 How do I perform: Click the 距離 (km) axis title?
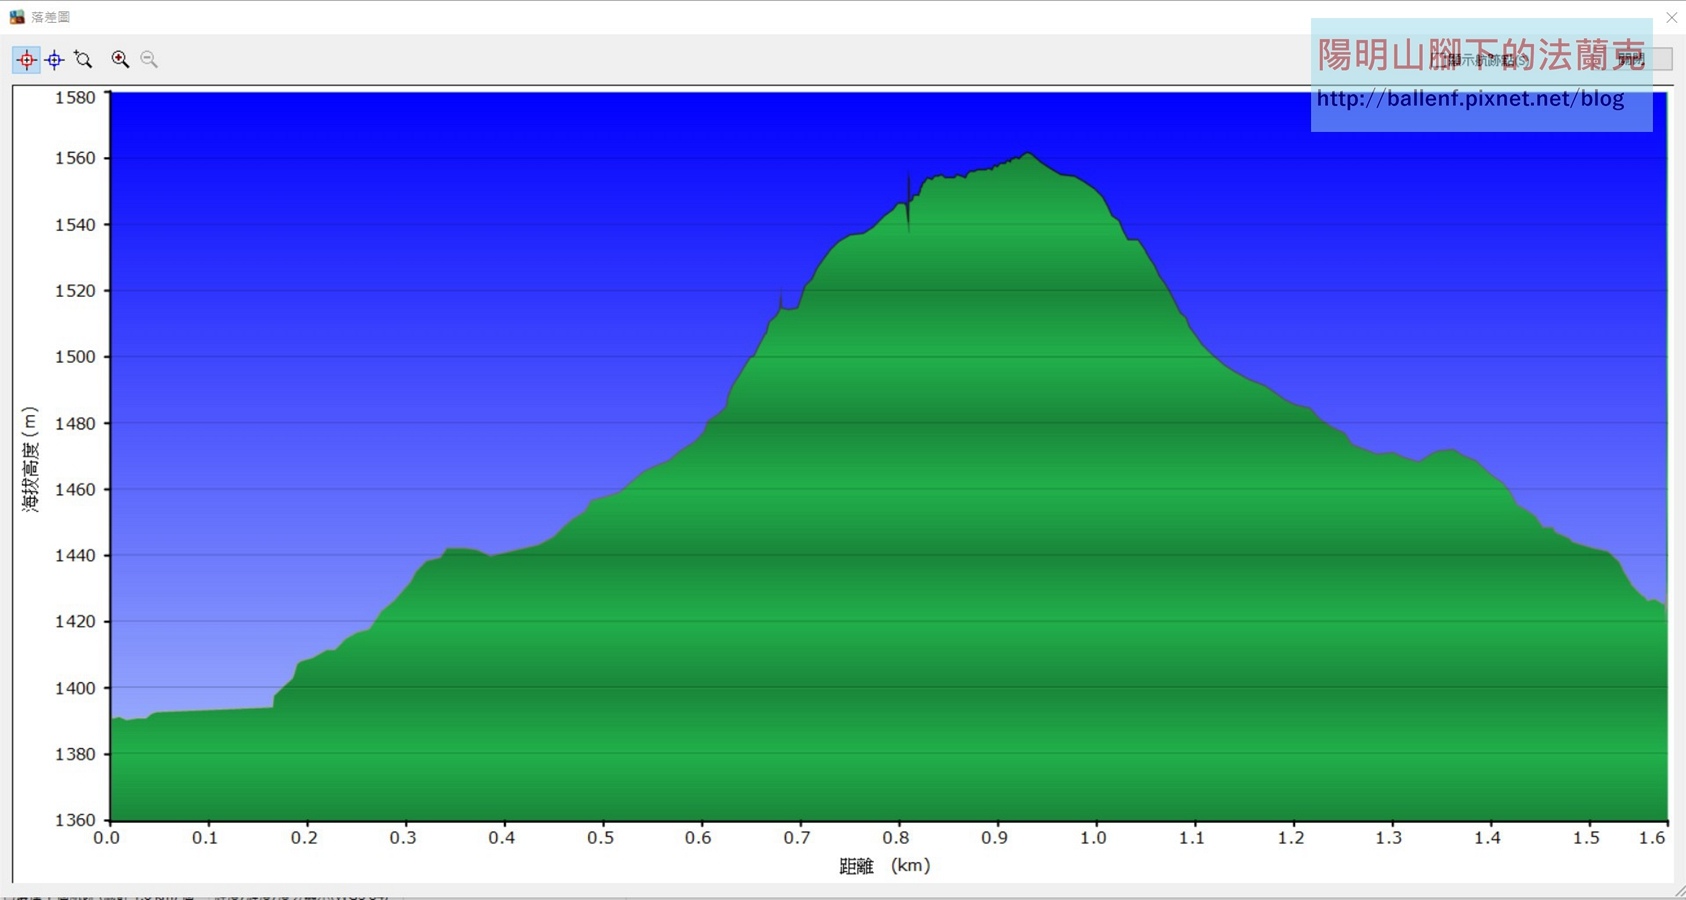[885, 866]
